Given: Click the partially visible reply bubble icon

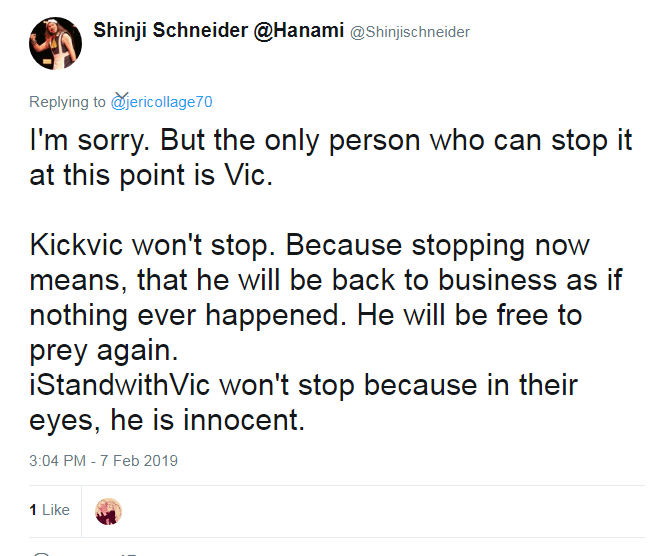Looking at the screenshot, I should 42,554.
